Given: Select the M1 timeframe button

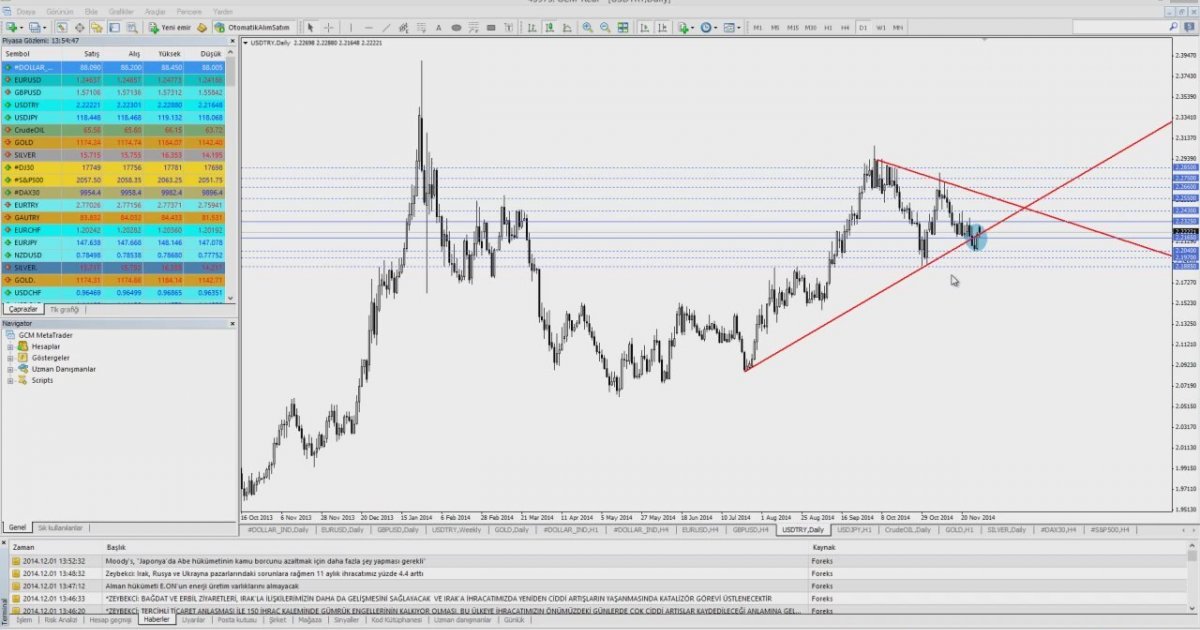Looking at the screenshot, I should [757, 28].
